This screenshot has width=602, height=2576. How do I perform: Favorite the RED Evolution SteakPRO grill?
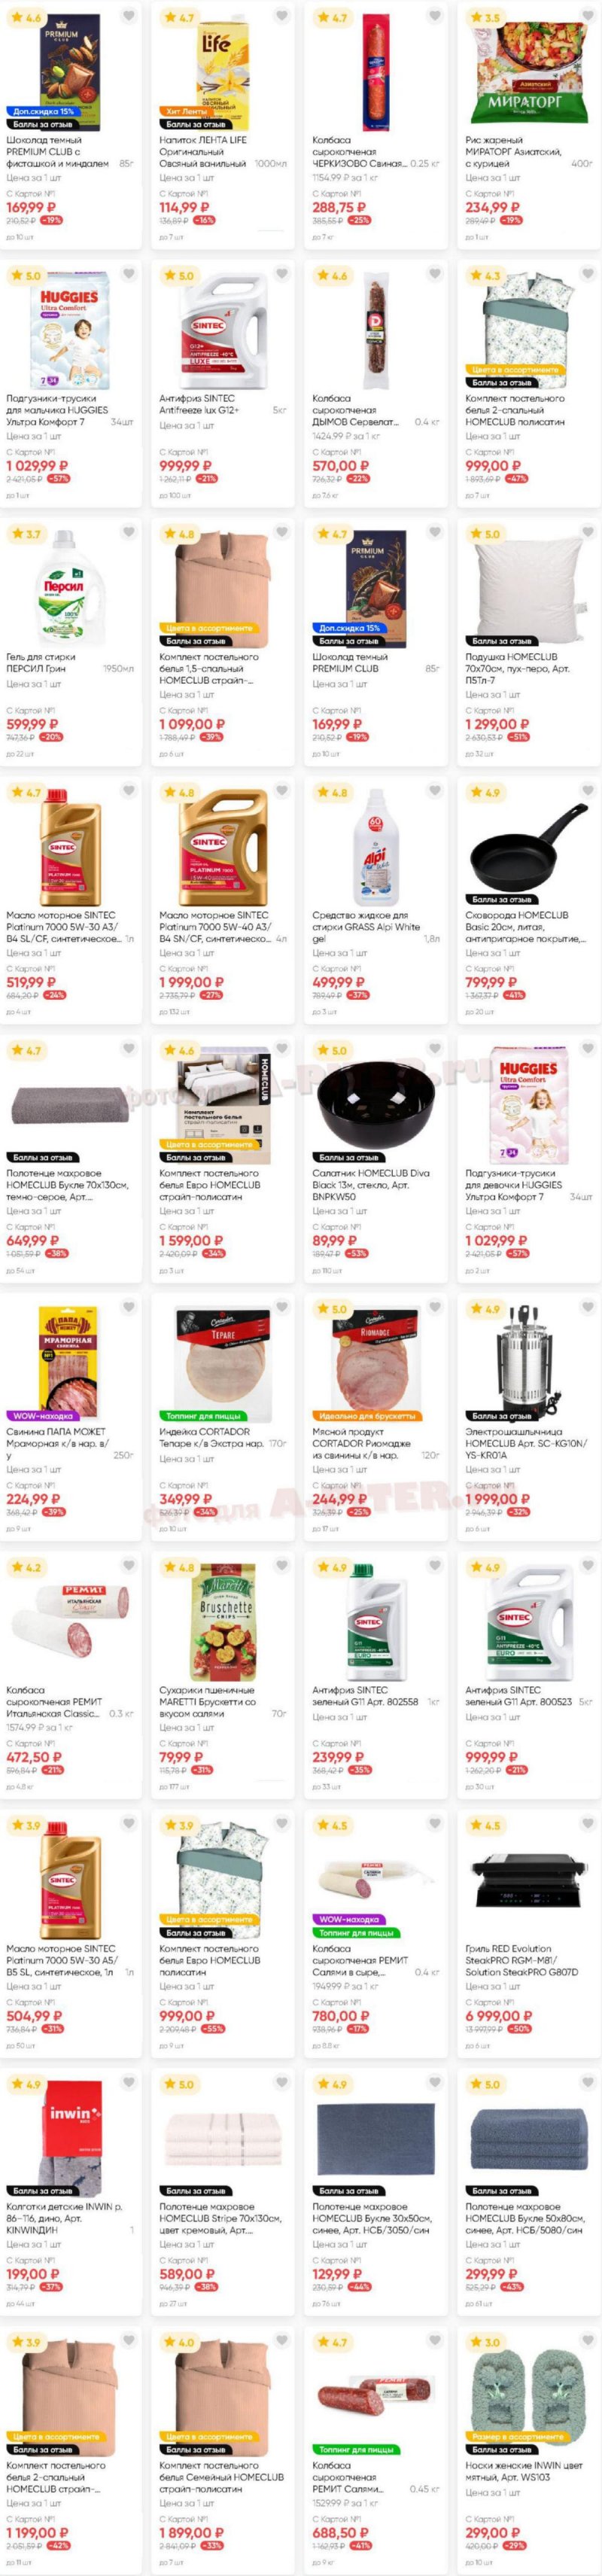tap(587, 1824)
